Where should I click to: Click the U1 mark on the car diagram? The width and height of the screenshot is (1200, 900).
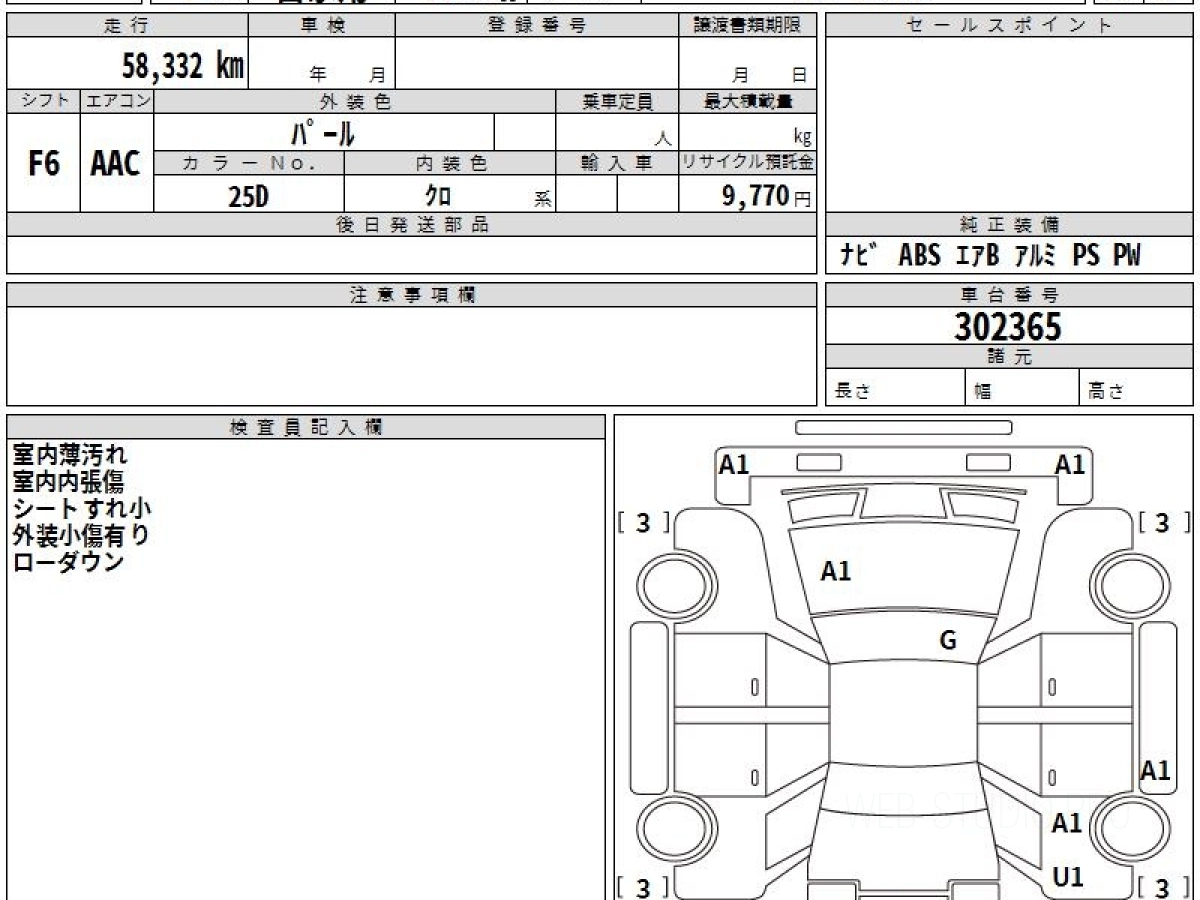point(1068,877)
